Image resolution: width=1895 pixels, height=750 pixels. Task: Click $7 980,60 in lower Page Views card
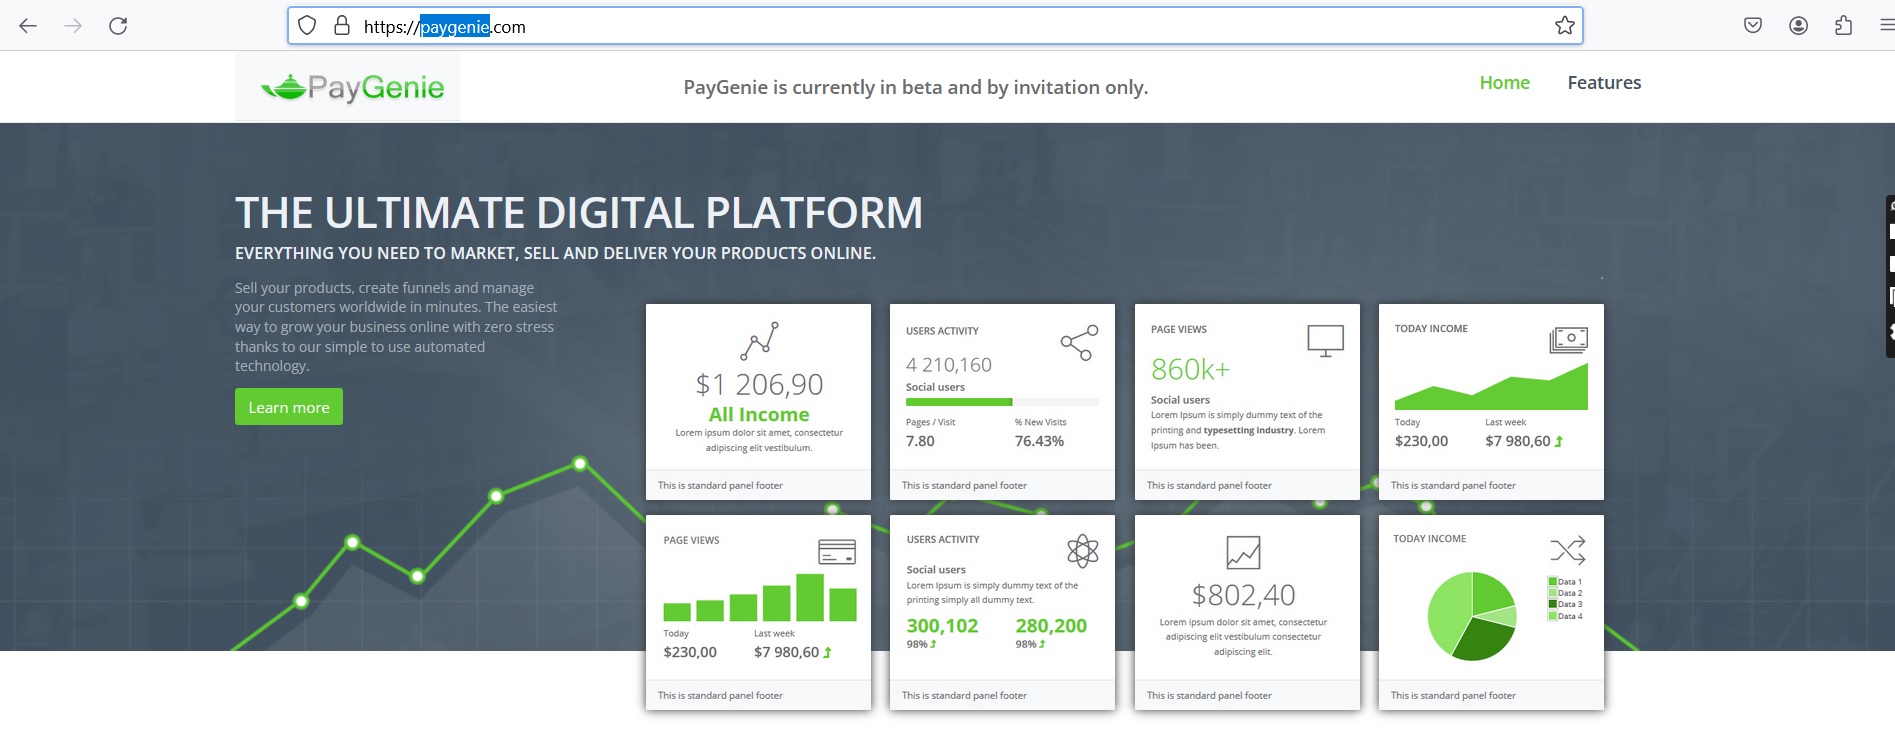click(786, 652)
